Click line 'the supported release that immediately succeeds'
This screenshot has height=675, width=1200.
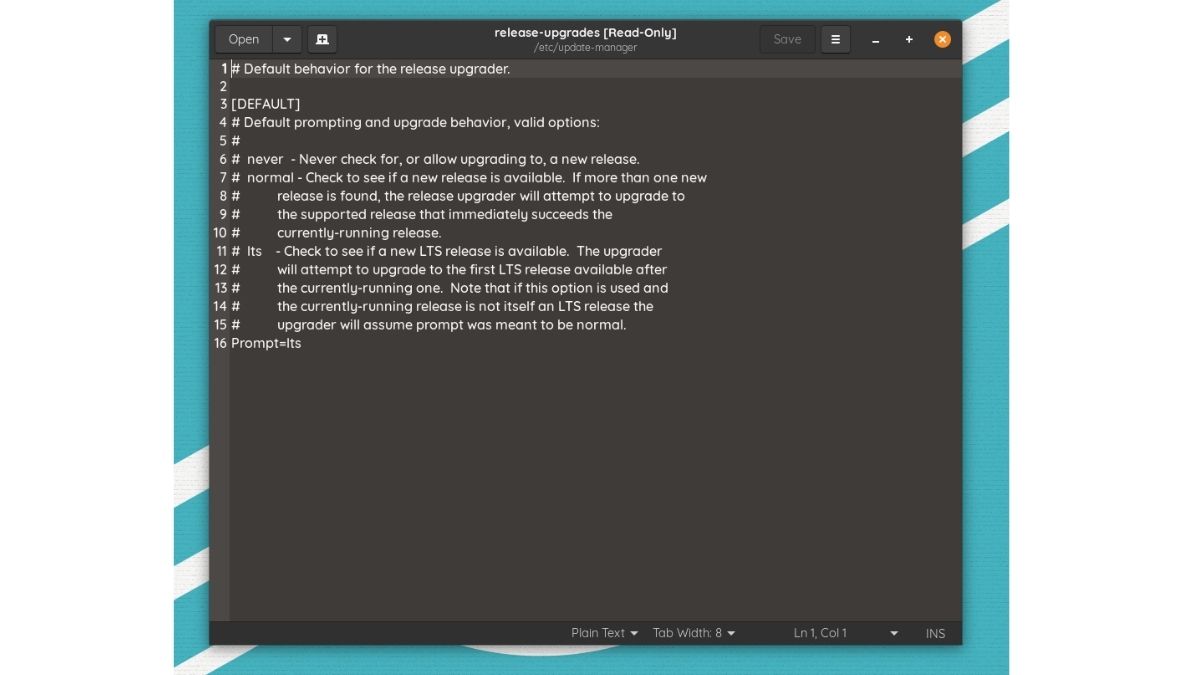[x=422, y=214]
